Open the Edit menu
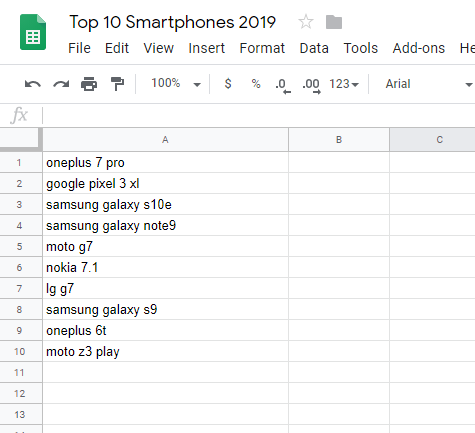The image size is (475, 433). 117,48
